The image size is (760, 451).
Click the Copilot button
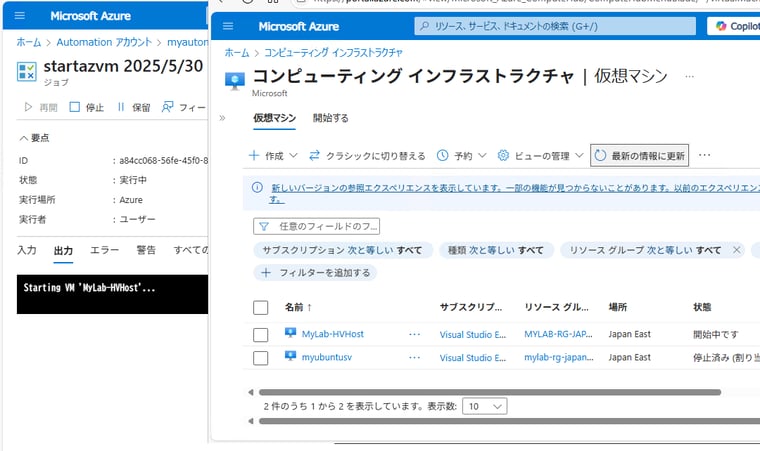click(735, 26)
